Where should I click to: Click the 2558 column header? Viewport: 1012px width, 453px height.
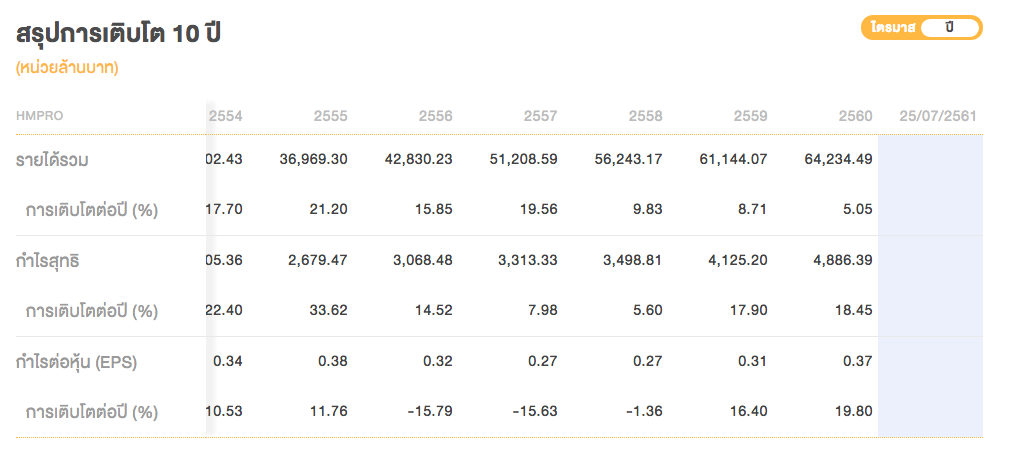645,116
